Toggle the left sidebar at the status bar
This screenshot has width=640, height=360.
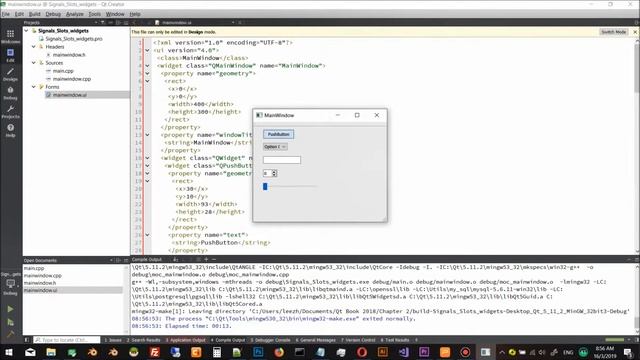[27, 340]
